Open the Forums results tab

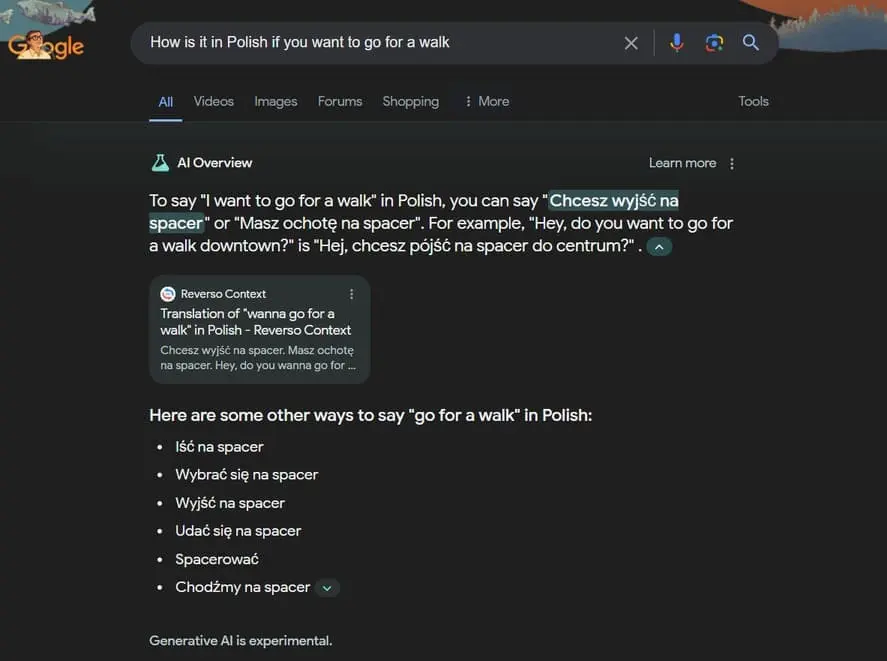[x=340, y=101]
